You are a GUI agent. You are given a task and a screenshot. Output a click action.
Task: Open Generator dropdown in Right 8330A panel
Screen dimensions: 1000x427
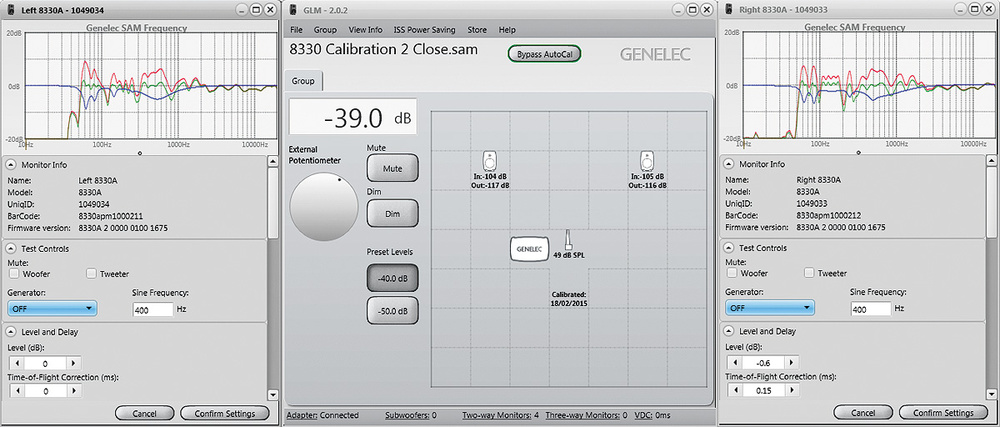[x=772, y=309]
